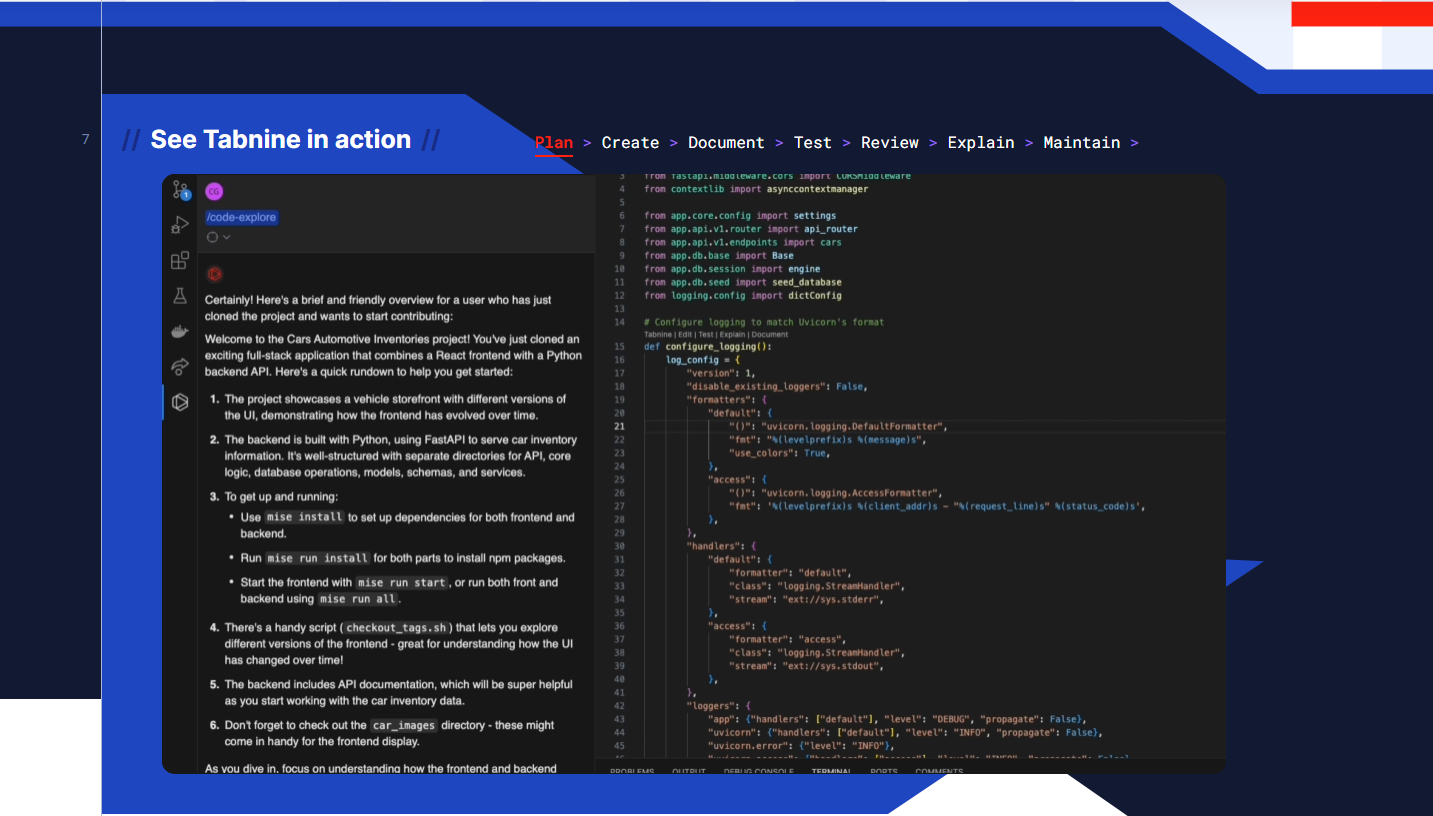Click the 'uvicorn.error' logger line
This screenshot has height=816, width=1433.
click(800, 746)
